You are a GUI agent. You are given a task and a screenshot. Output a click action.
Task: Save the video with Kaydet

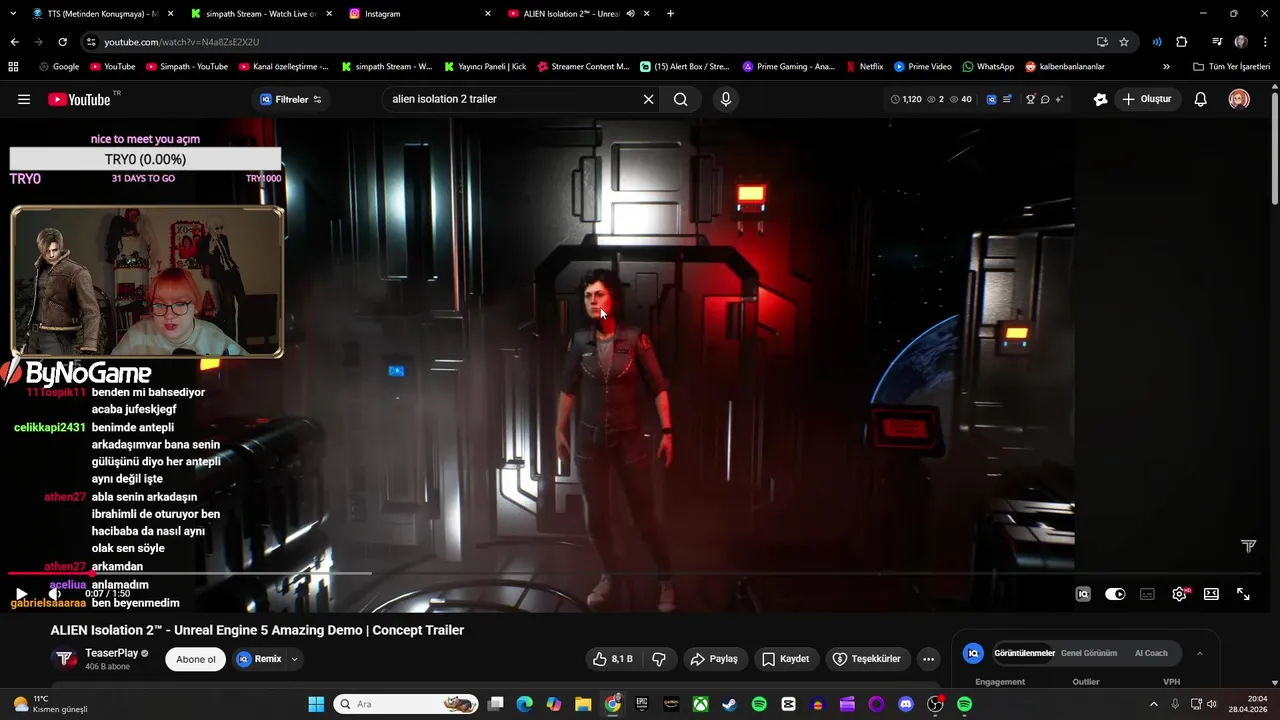click(x=785, y=659)
